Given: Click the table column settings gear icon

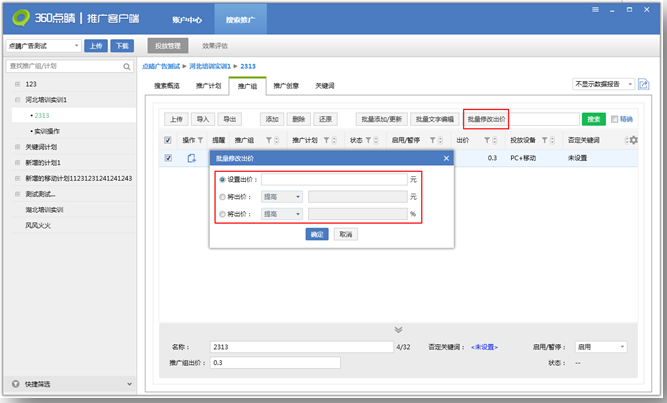Looking at the screenshot, I should coord(633,140).
